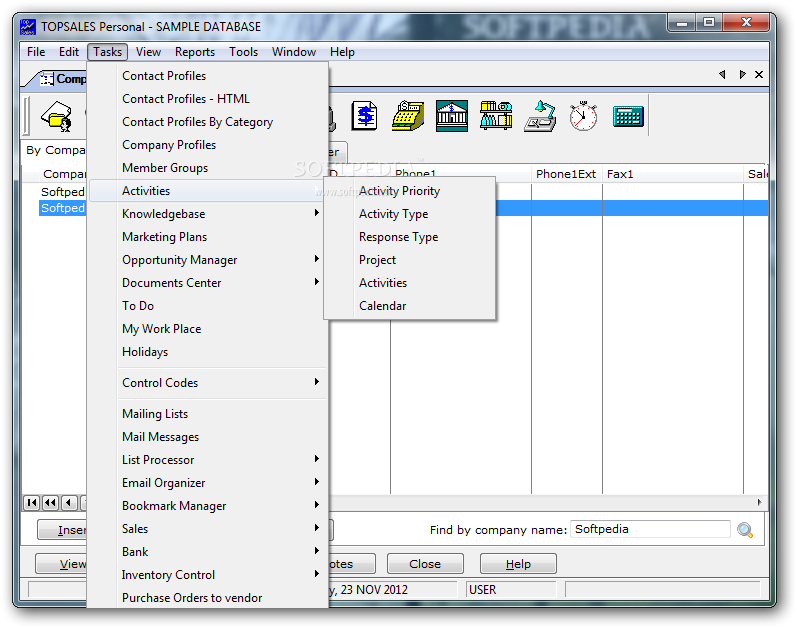Choose Project in Activities submenu
797x628 pixels.
tap(410, 260)
